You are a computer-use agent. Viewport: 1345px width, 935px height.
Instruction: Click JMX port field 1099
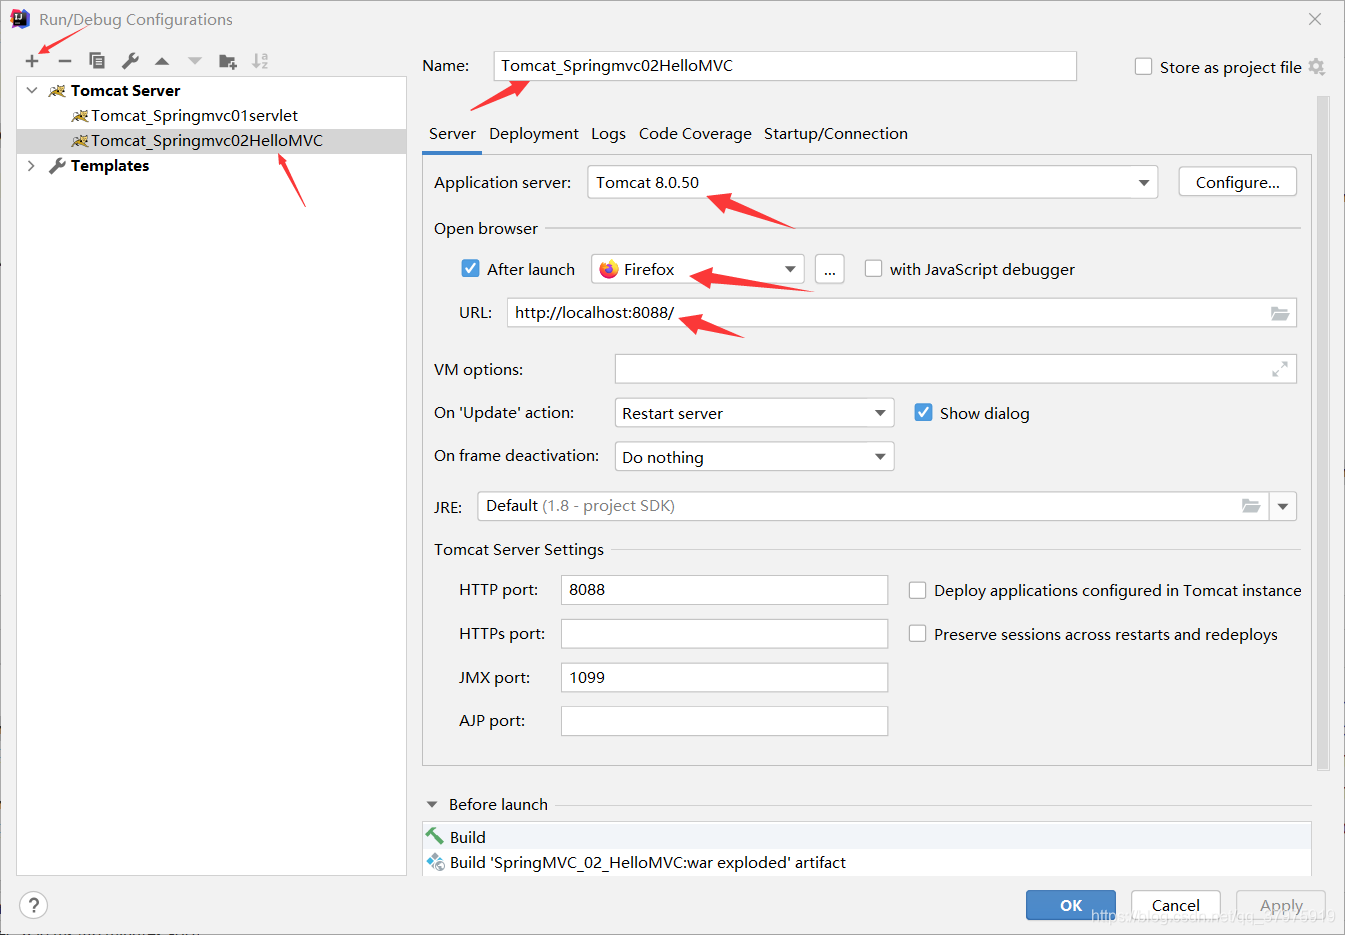[x=724, y=678]
